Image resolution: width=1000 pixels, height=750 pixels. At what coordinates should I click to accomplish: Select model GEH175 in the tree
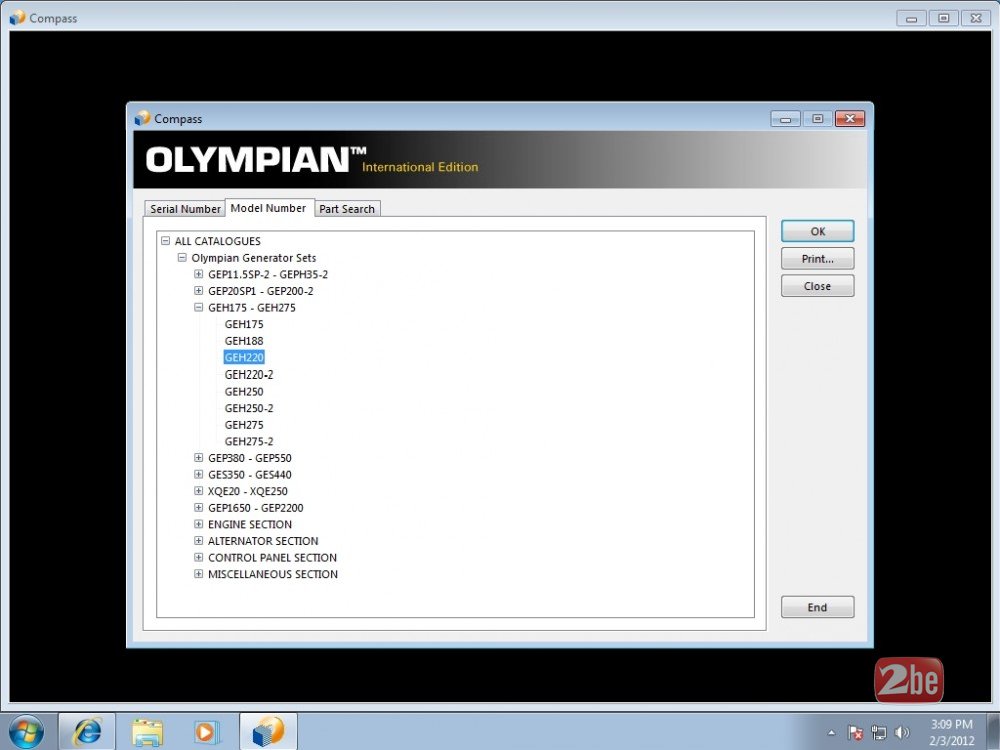(x=244, y=325)
